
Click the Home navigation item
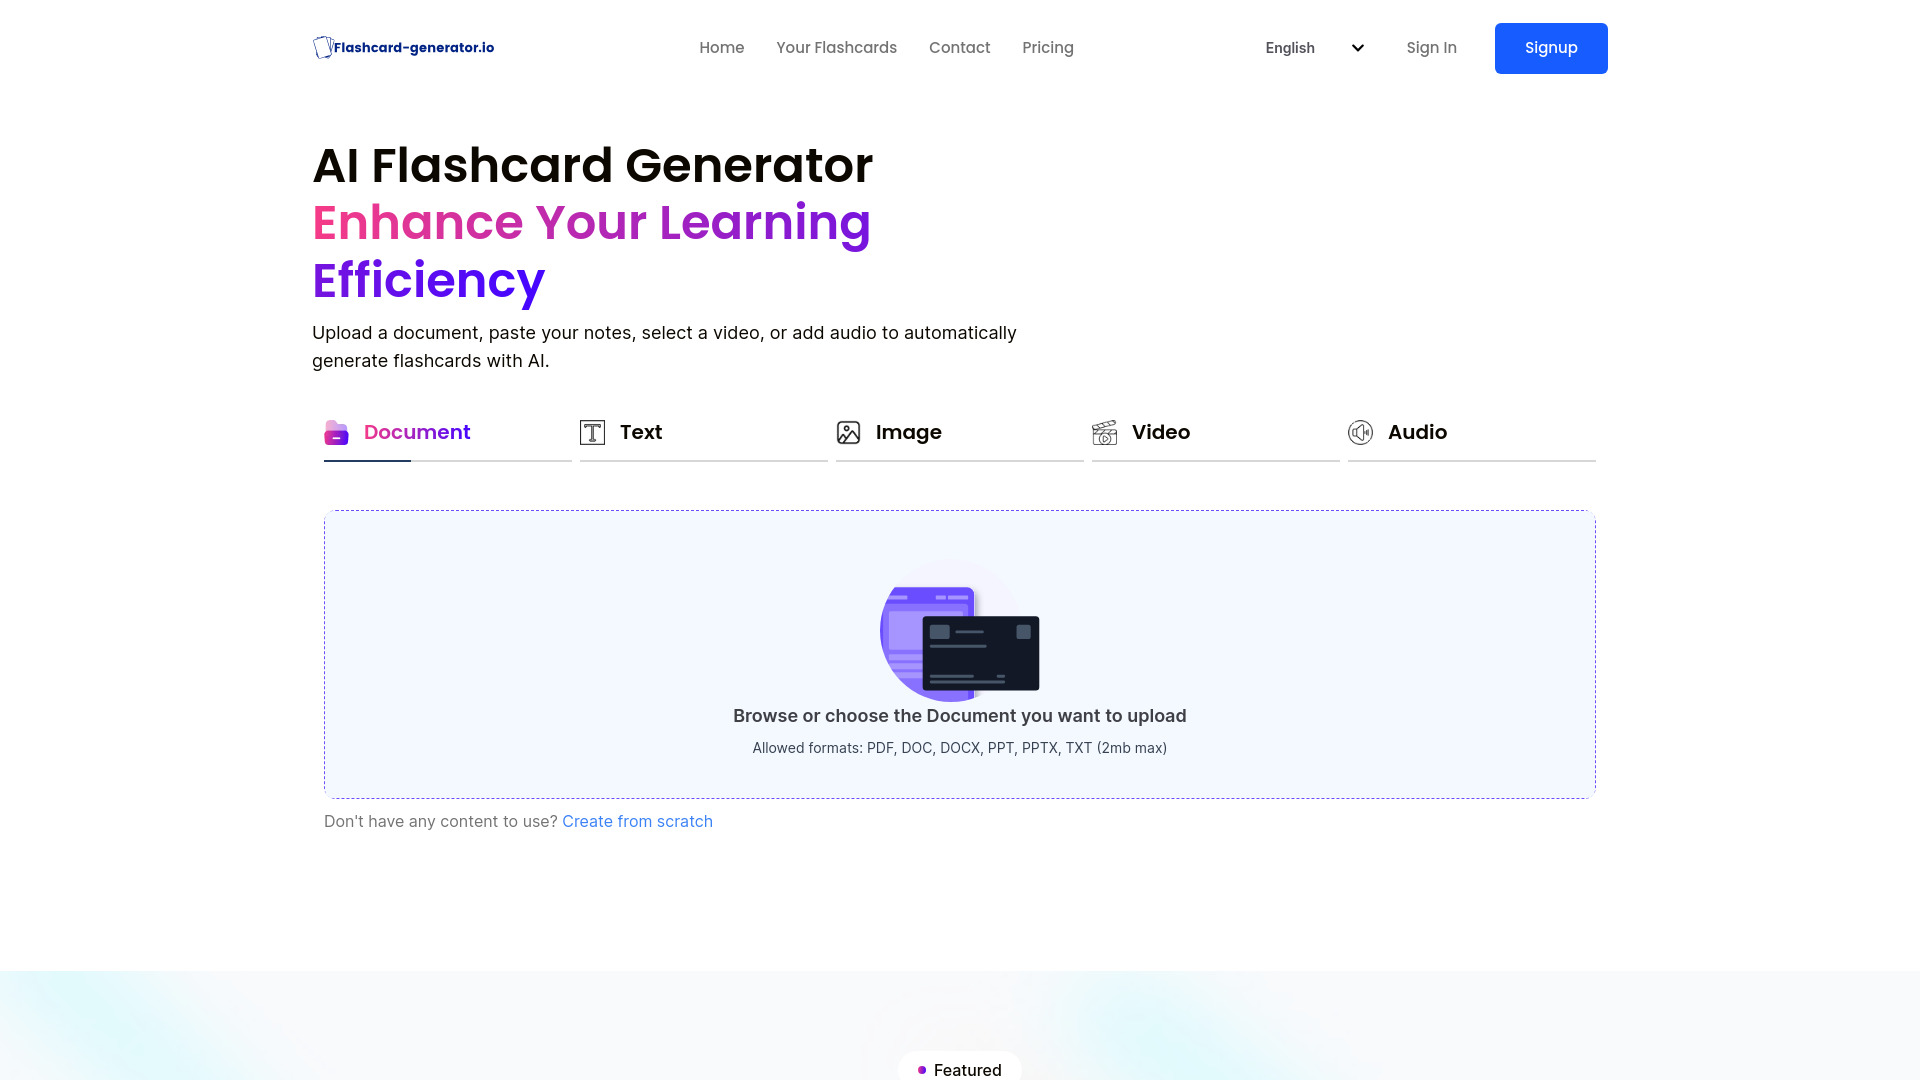[721, 46]
